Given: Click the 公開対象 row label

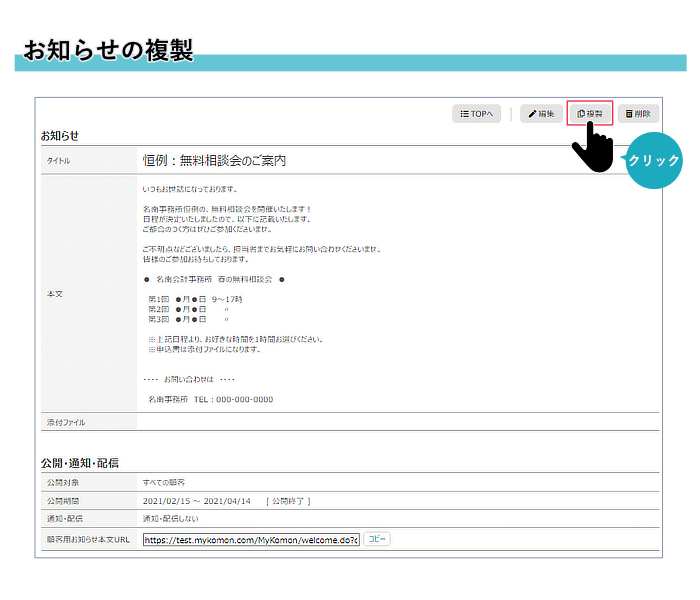Looking at the screenshot, I should tap(62, 482).
